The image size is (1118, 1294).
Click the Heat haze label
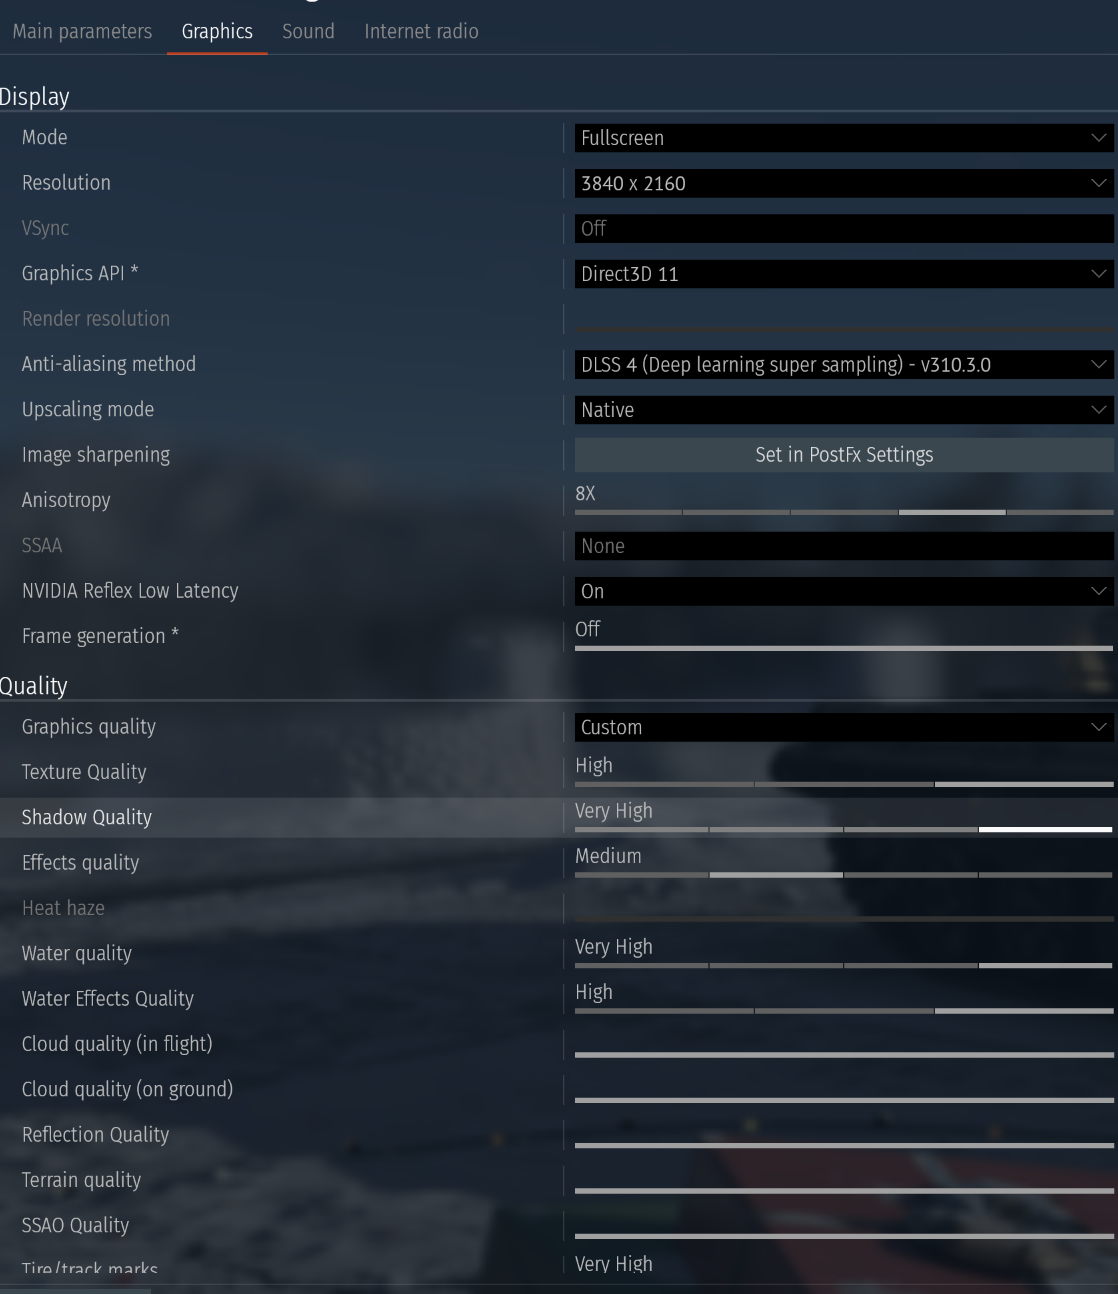point(63,908)
